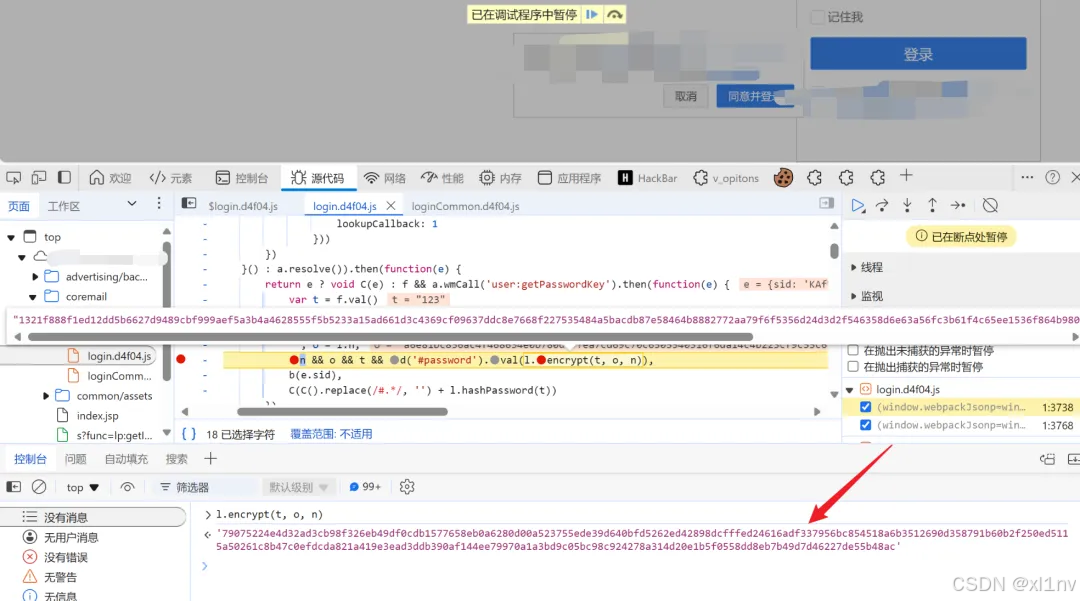1080x601 pixels.
Task: Check the 记住我 checkbox
Action: coord(817,17)
